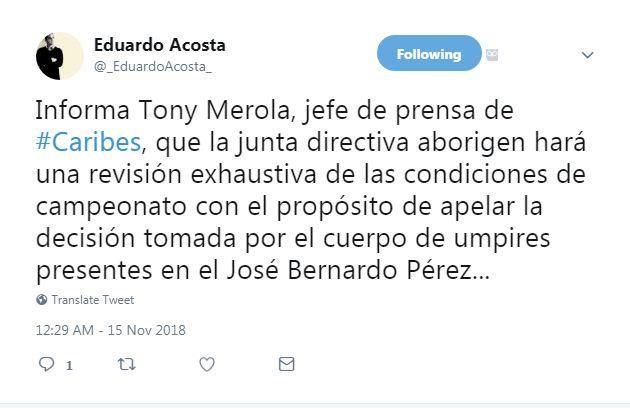630x408 pixels.
Task: Click the @_EduardoAcosta_ handle
Action: [x=153, y=66]
